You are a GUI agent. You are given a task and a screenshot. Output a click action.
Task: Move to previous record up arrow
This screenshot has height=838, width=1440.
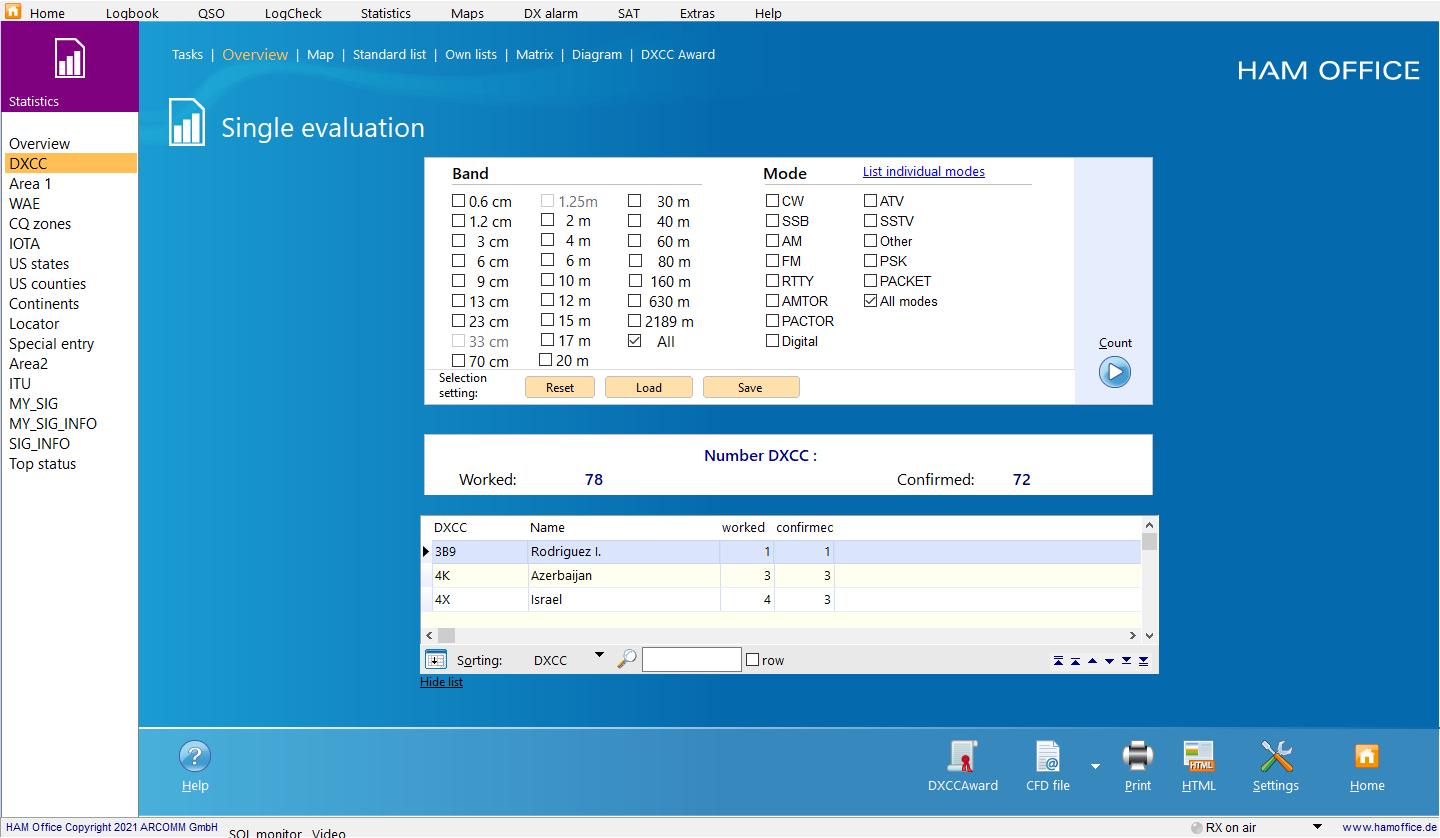(x=1092, y=661)
